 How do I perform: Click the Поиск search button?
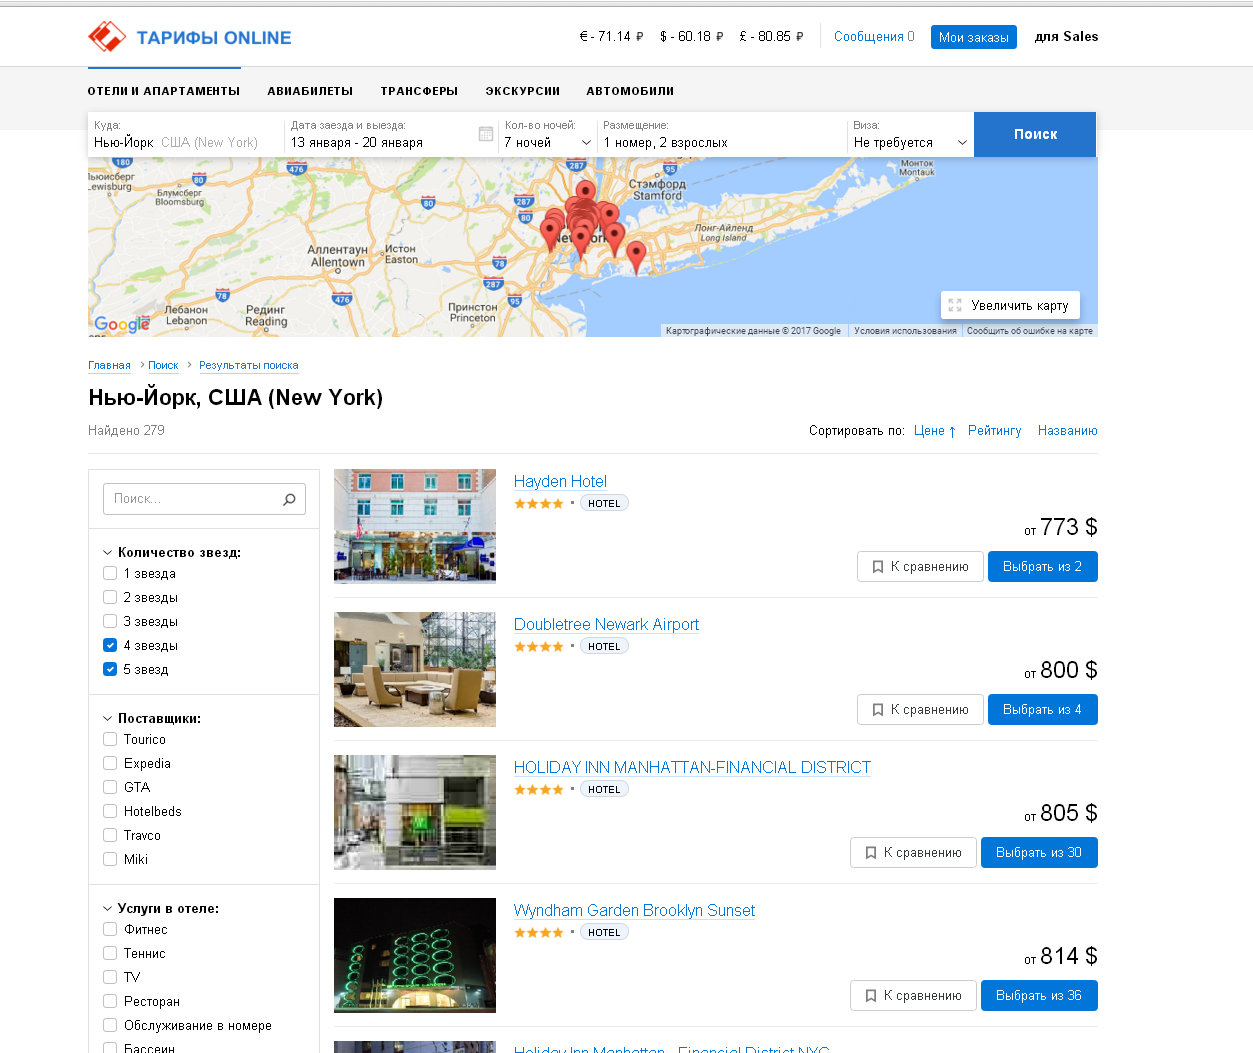(x=1035, y=134)
